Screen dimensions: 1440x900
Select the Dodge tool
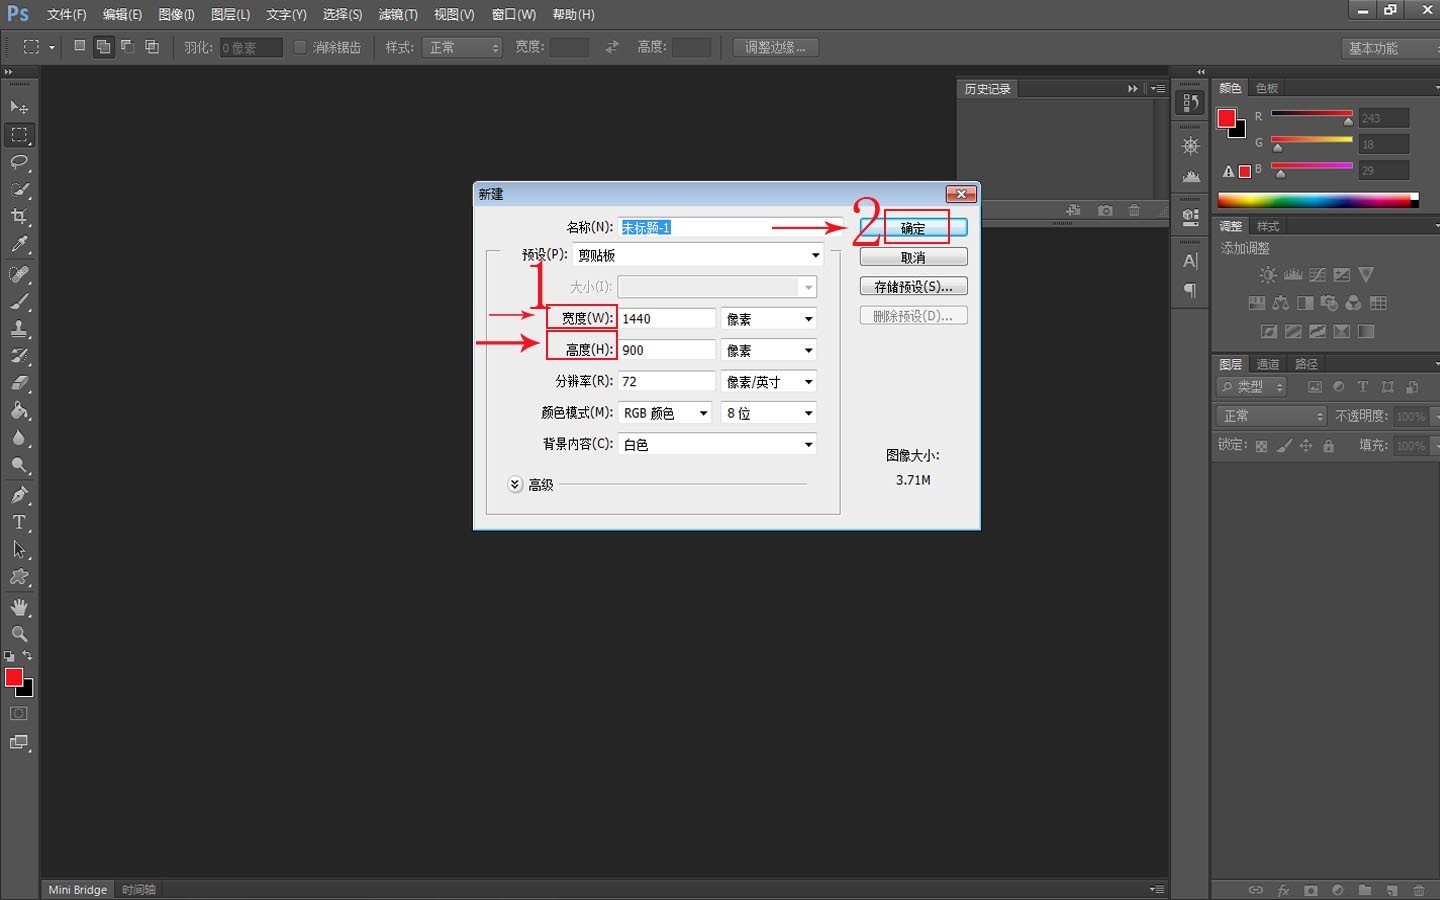point(19,465)
